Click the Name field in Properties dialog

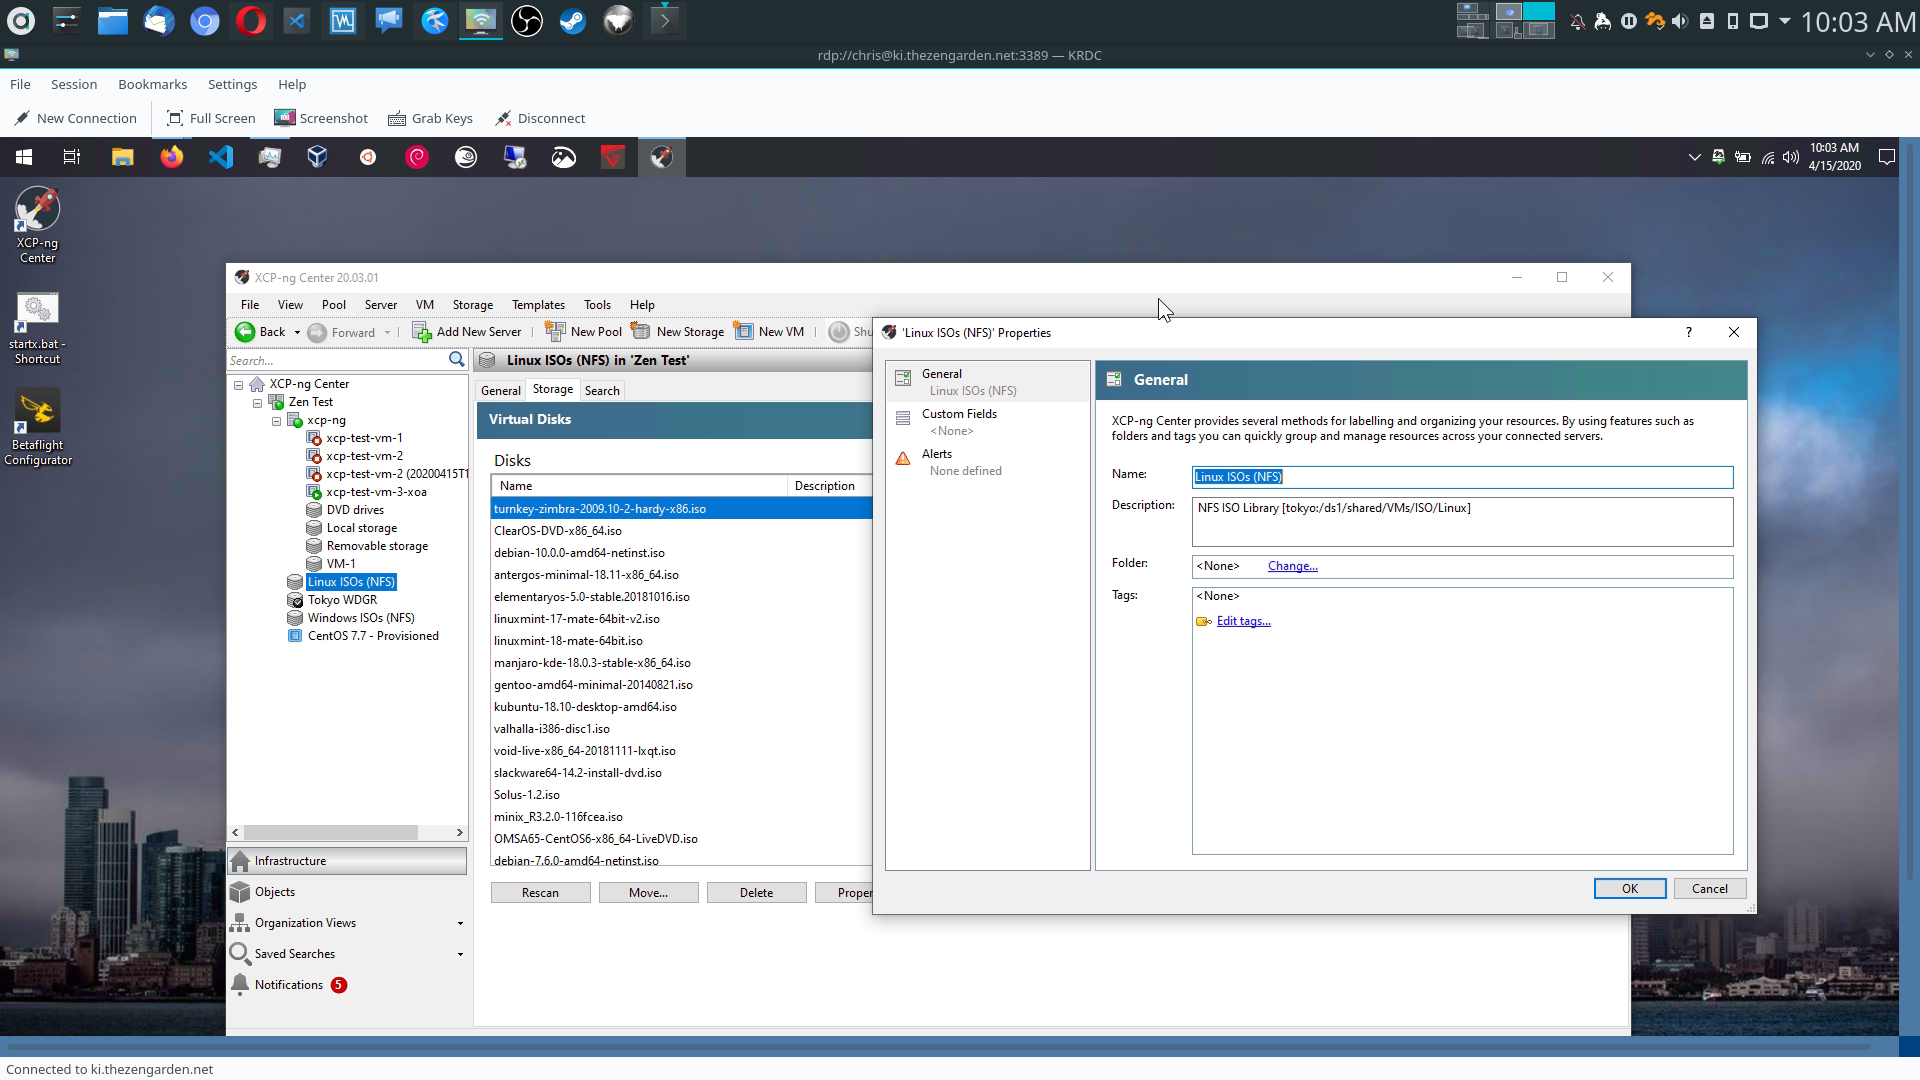pyautogui.click(x=1462, y=477)
